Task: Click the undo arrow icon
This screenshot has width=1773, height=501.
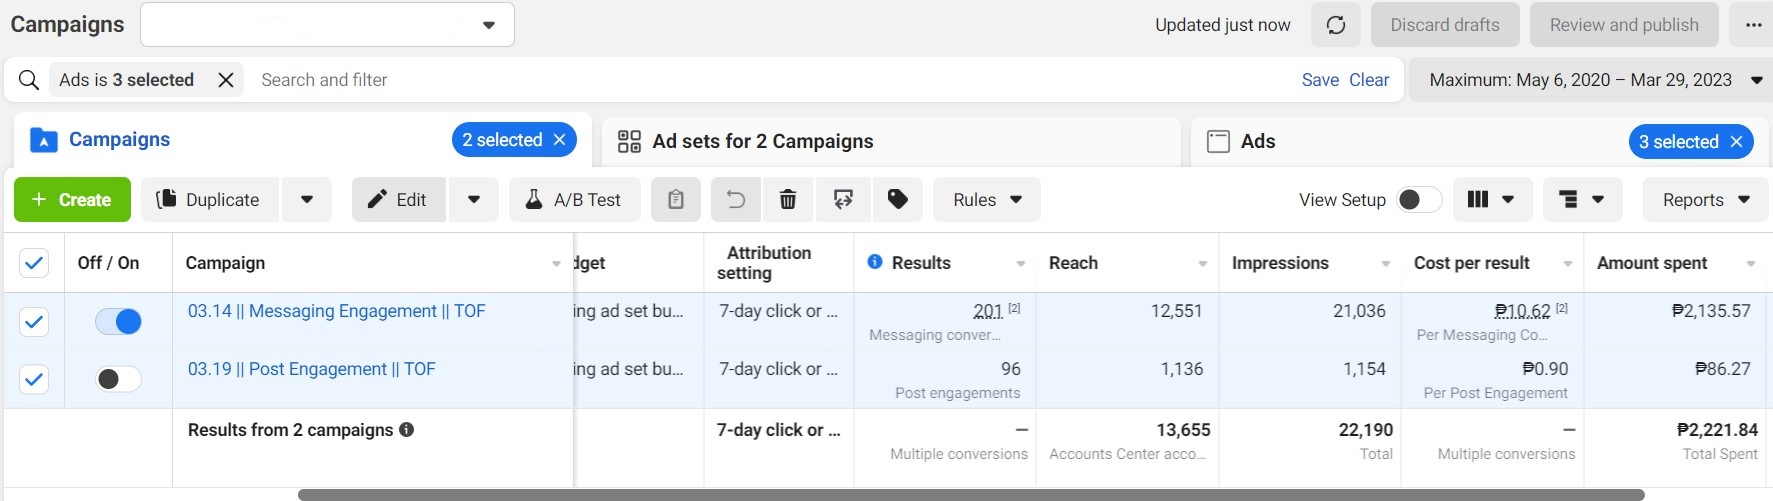Action: tap(735, 200)
